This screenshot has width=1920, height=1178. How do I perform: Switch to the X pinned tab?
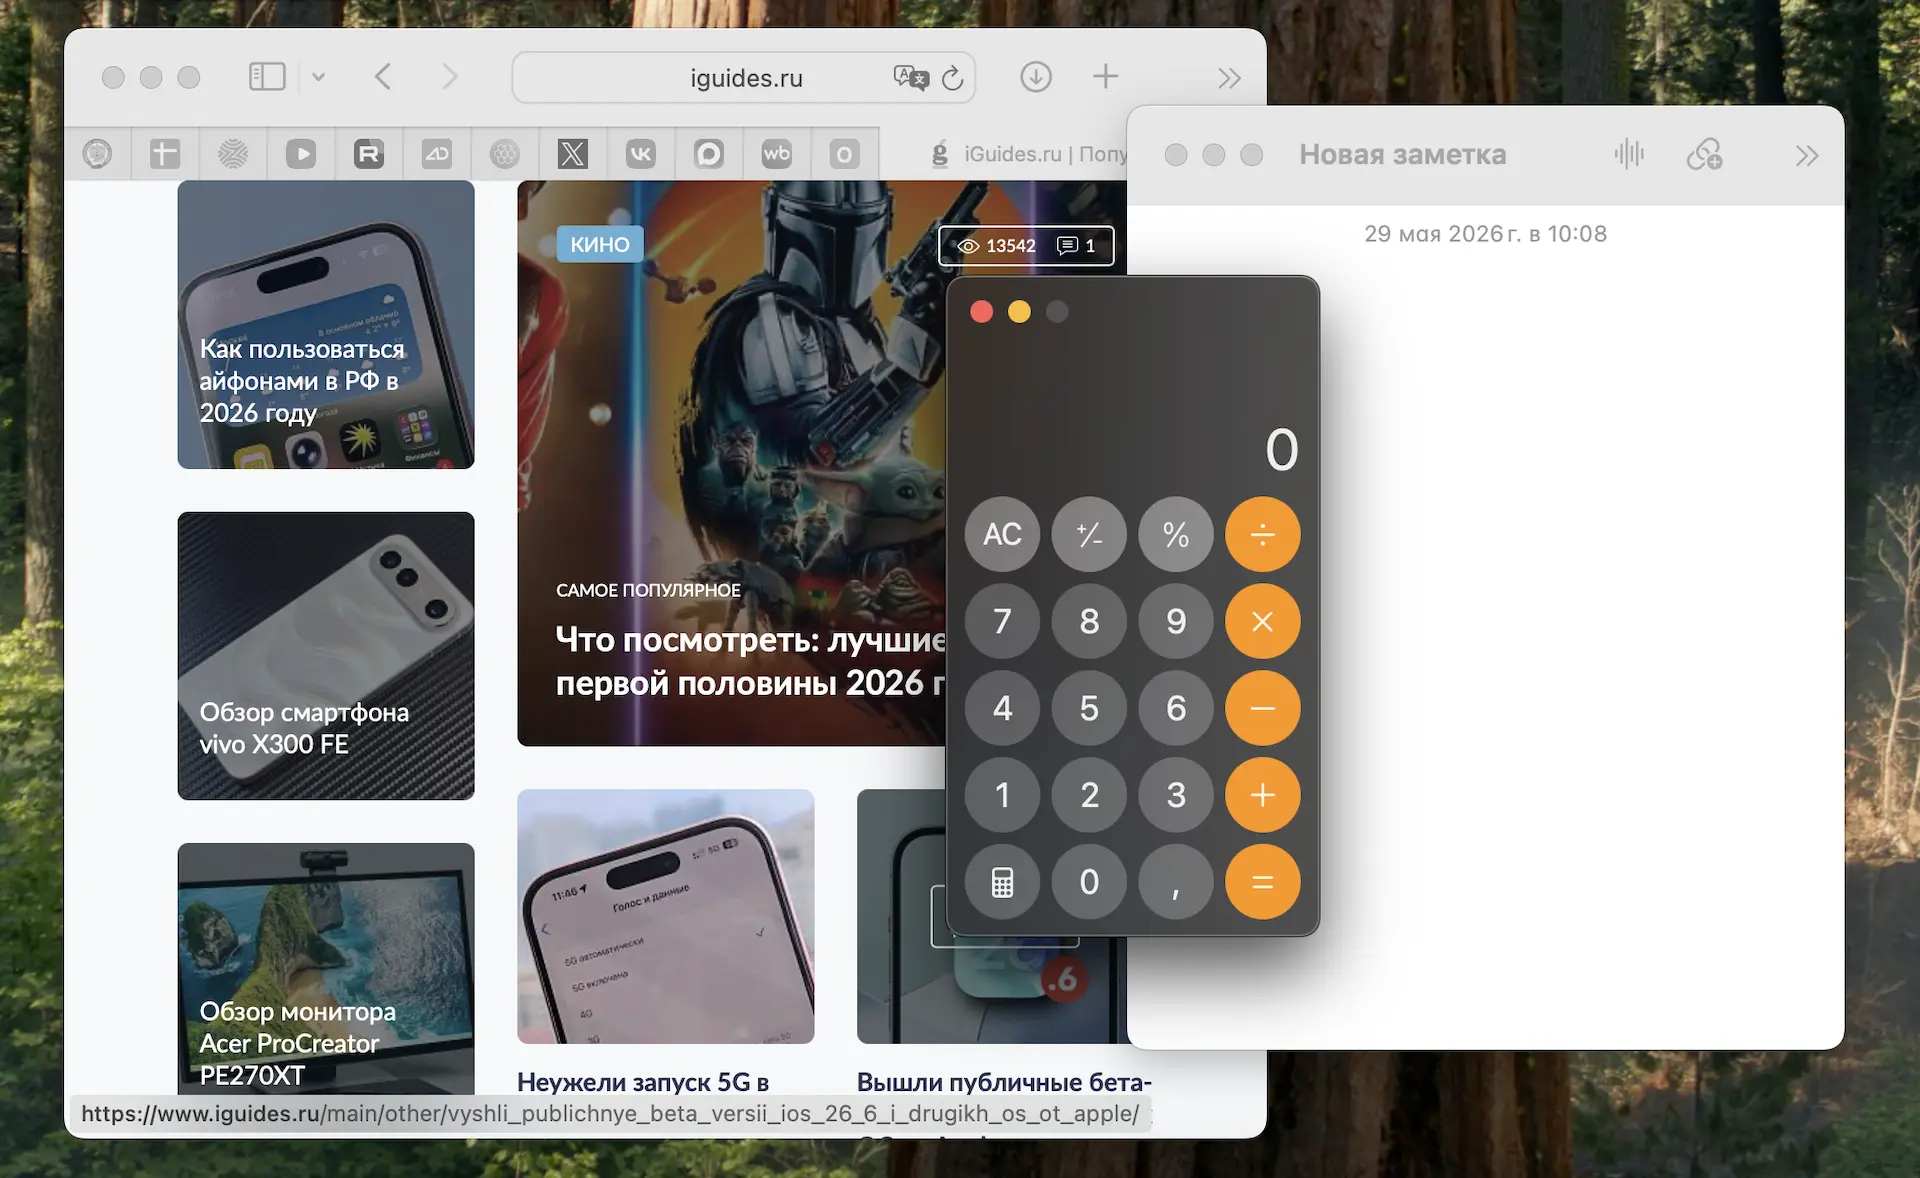click(x=573, y=154)
